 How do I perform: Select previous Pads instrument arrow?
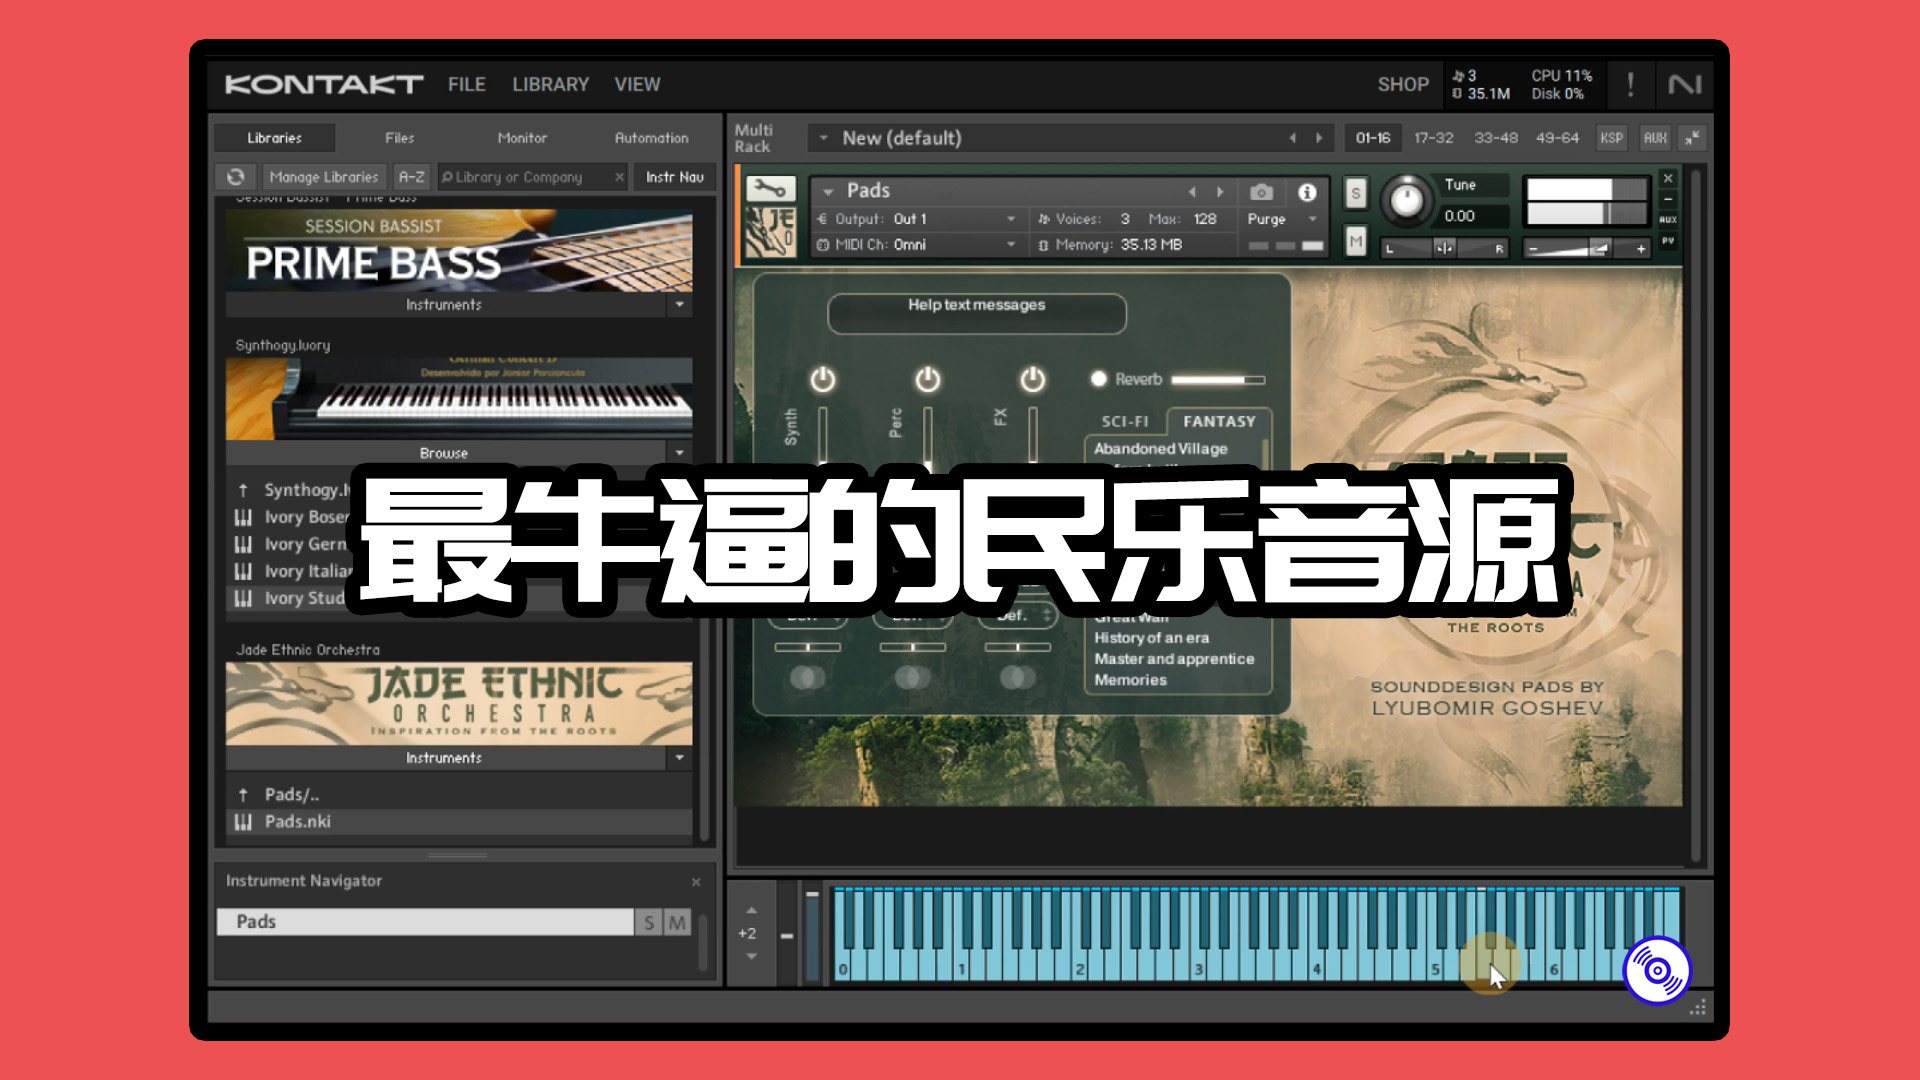(x=1192, y=192)
